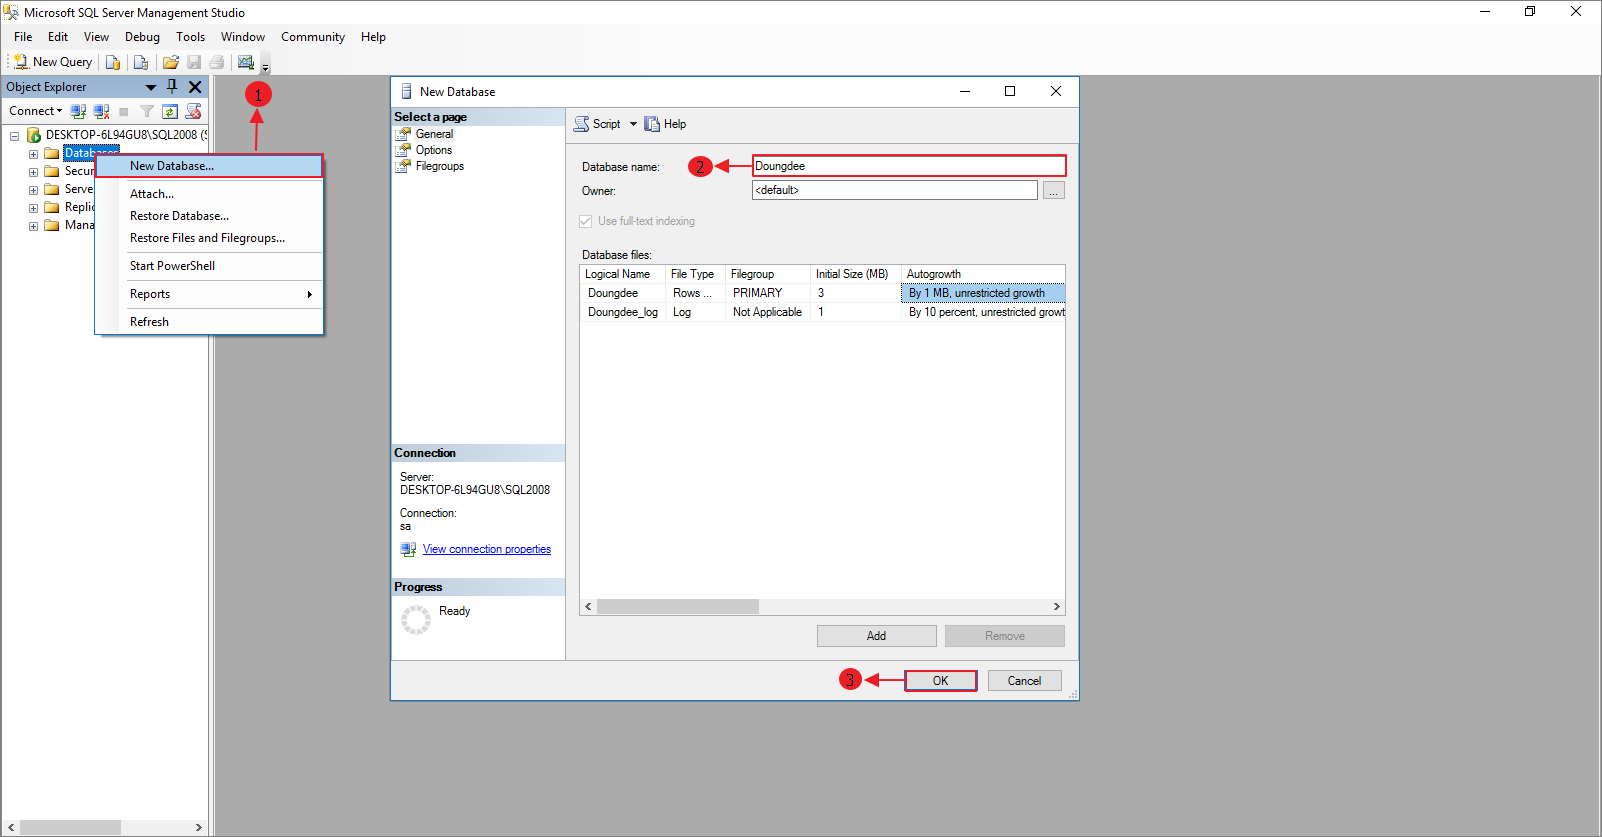Click the Owner input field

pyautogui.click(x=894, y=190)
